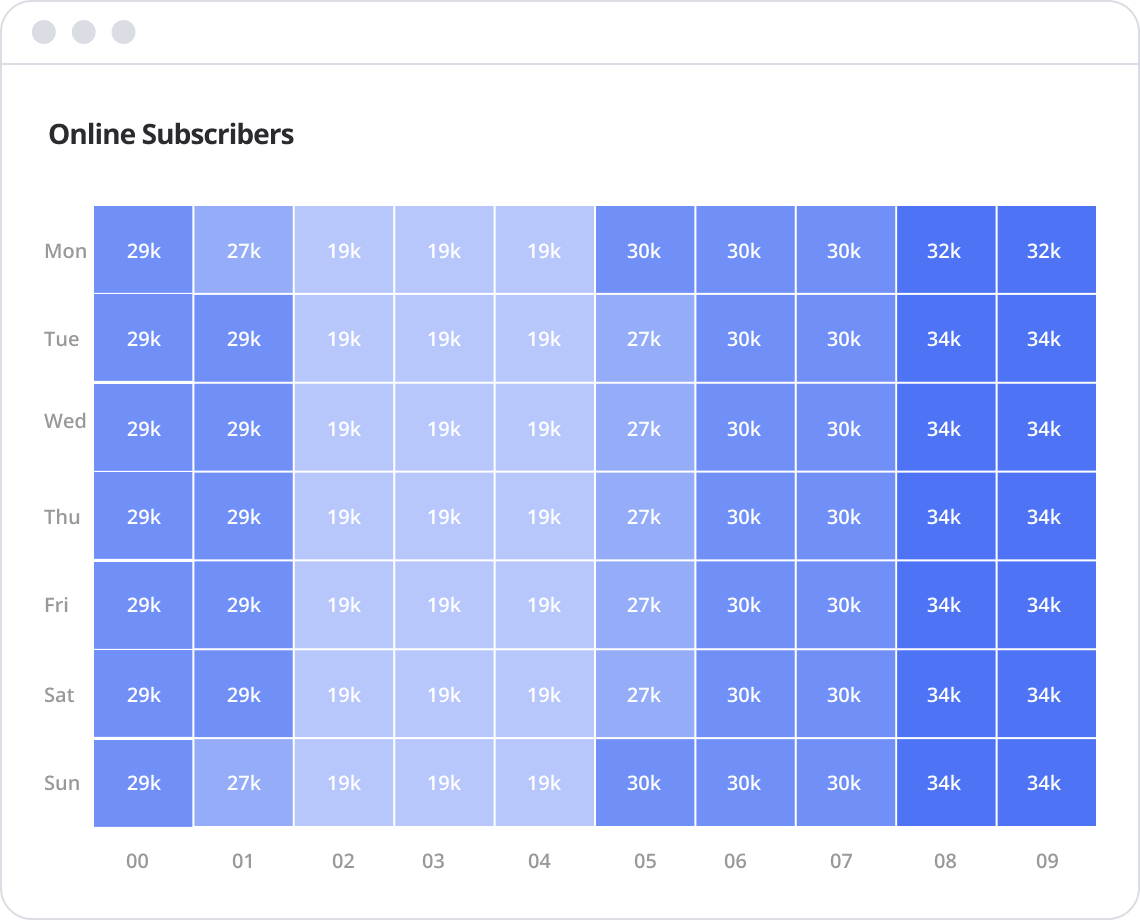Select the Thursday 05 cell showing 27k
This screenshot has height=920, width=1140.
(x=645, y=516)
